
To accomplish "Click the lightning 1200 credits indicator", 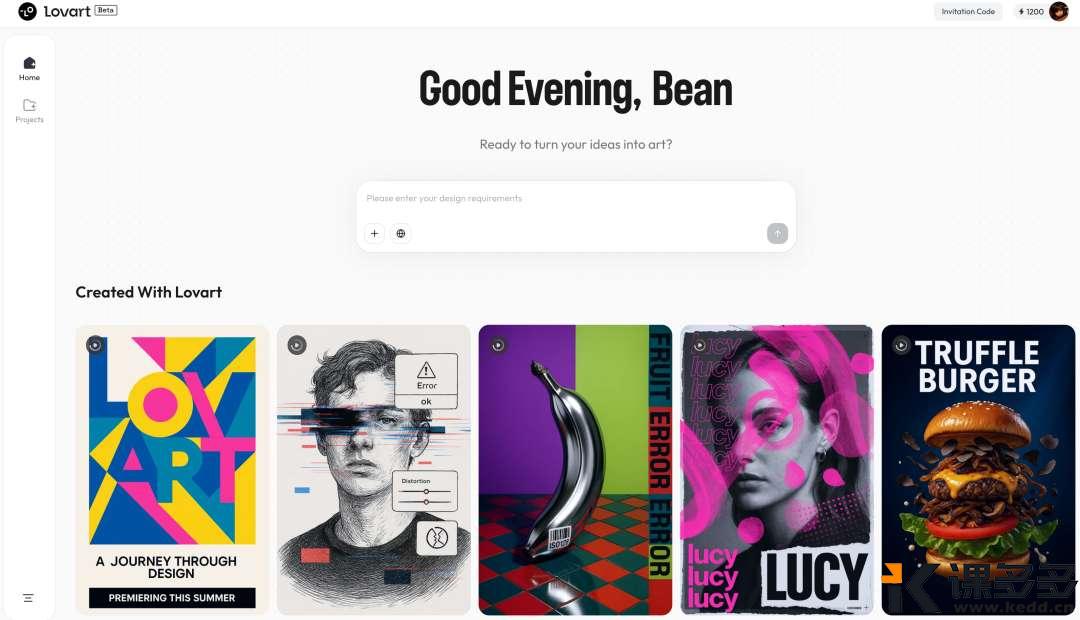I will click(1030, 12).
